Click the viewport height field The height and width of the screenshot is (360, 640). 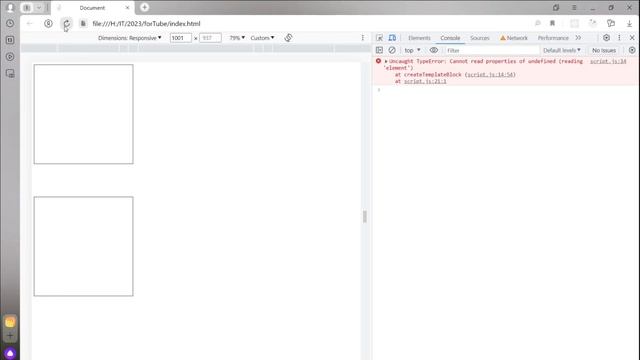210,38
